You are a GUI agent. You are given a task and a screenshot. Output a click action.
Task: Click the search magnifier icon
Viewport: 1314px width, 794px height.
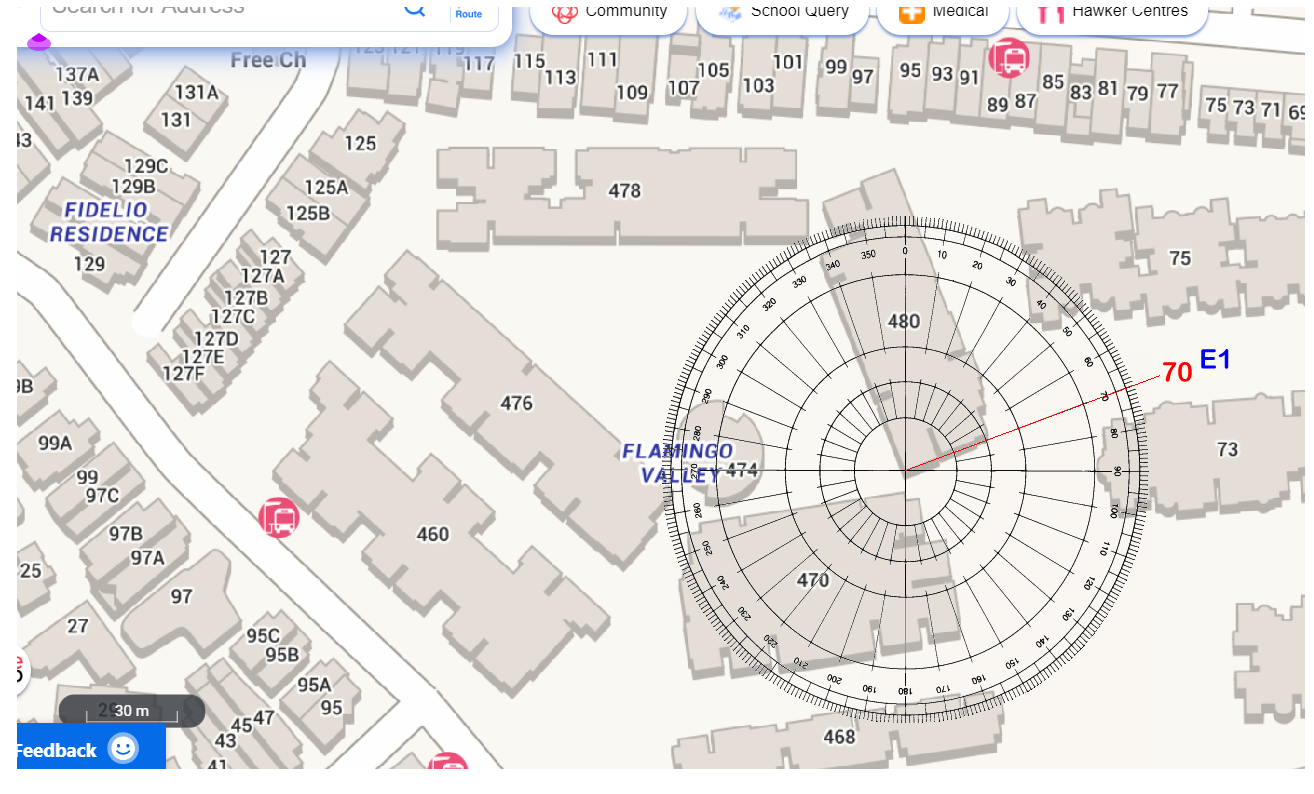(x=414, y=10)
